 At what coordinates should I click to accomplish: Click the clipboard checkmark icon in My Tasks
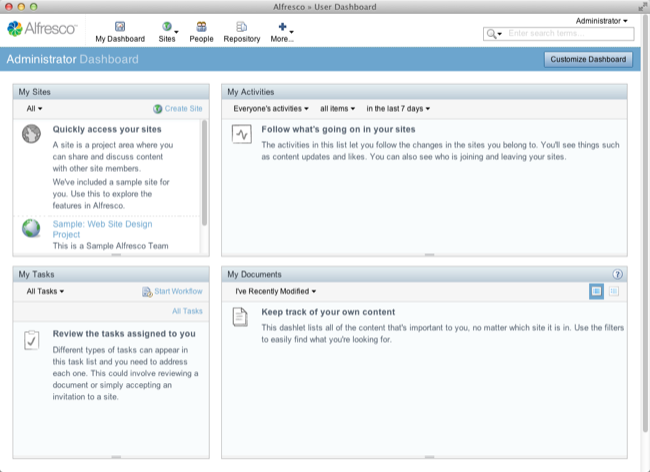click(32, 340)
